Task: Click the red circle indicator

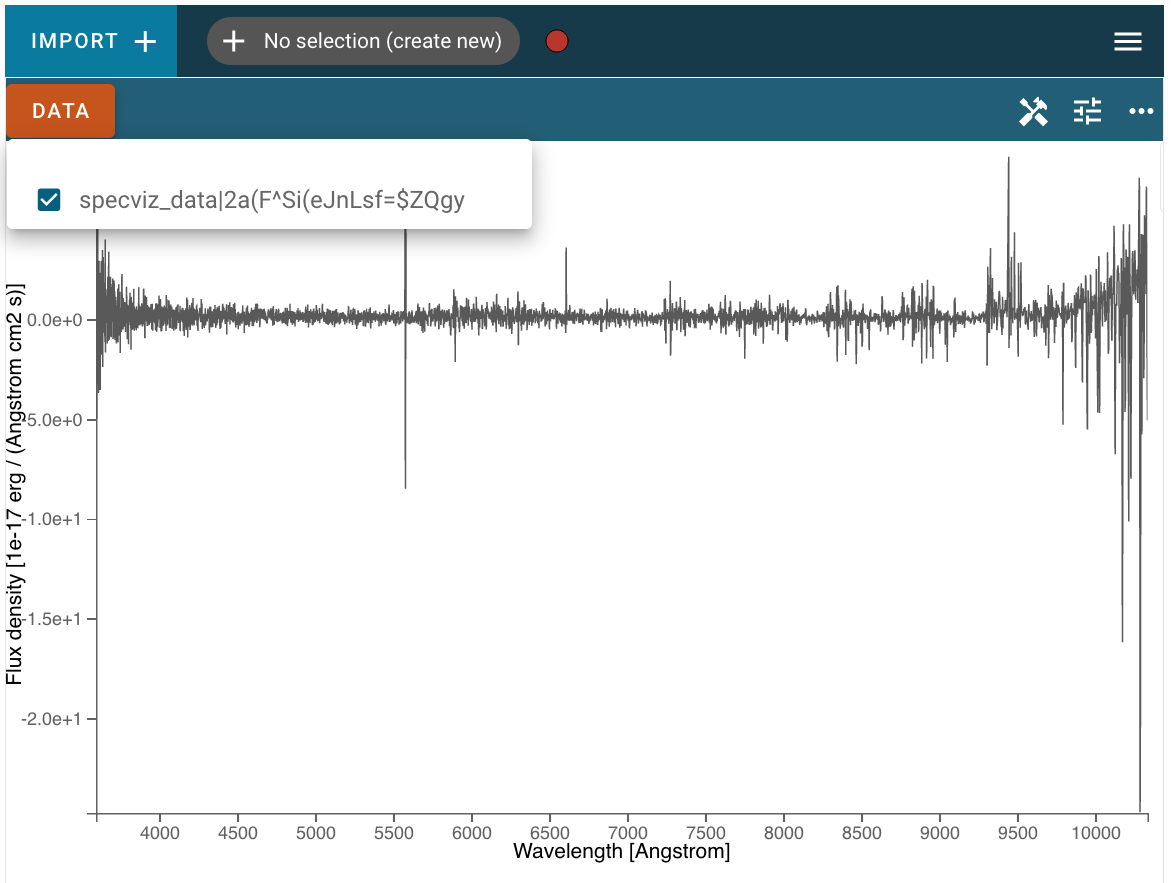Action: point(557,41)
